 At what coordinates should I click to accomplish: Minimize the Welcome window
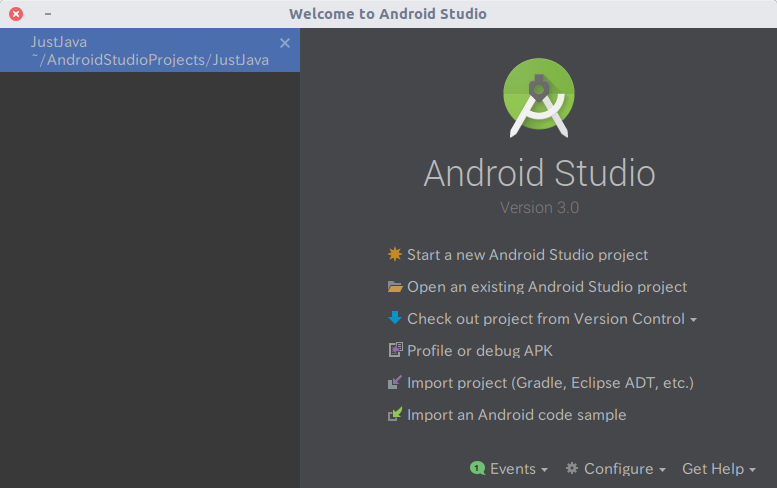pyautogui.click(x=48, y=14)
